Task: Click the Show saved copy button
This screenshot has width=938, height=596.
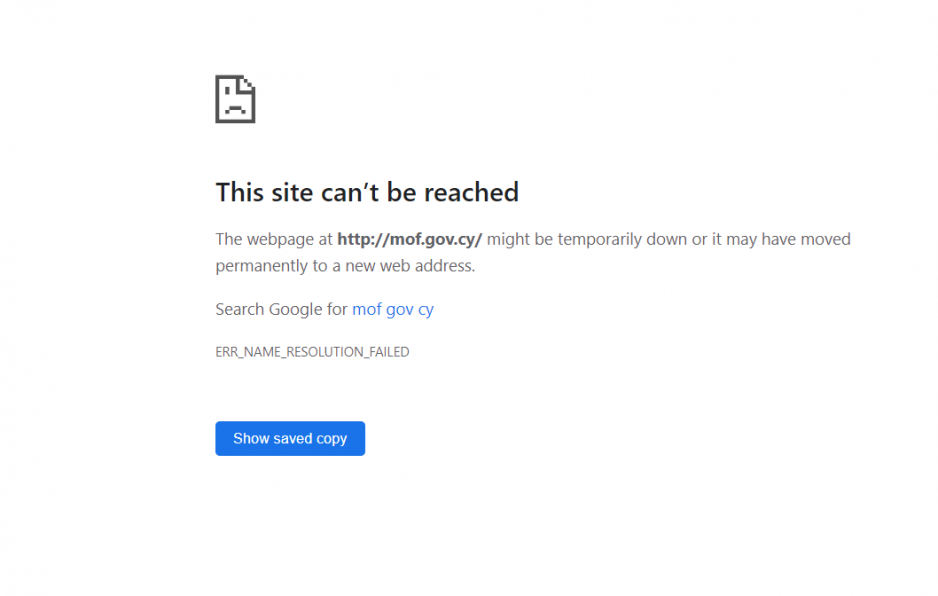Action: click(x=290, y=439)
